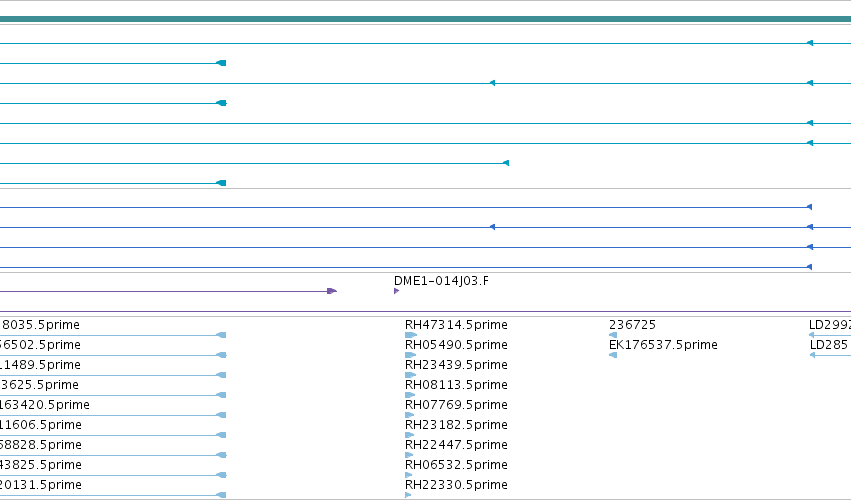This screenshot has height=500, width=851.
Task: Select the RH06532.5prime label
Action: tap(456, 465)
